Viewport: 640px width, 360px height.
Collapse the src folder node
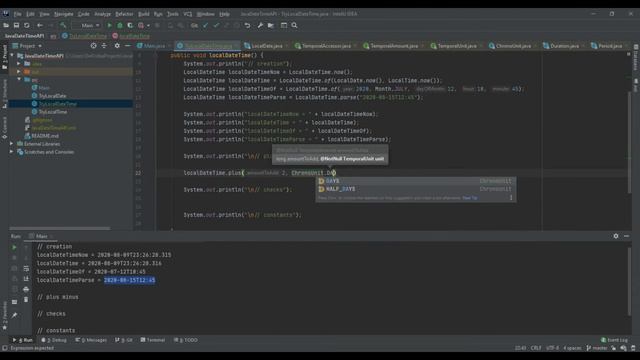[19, 80]
